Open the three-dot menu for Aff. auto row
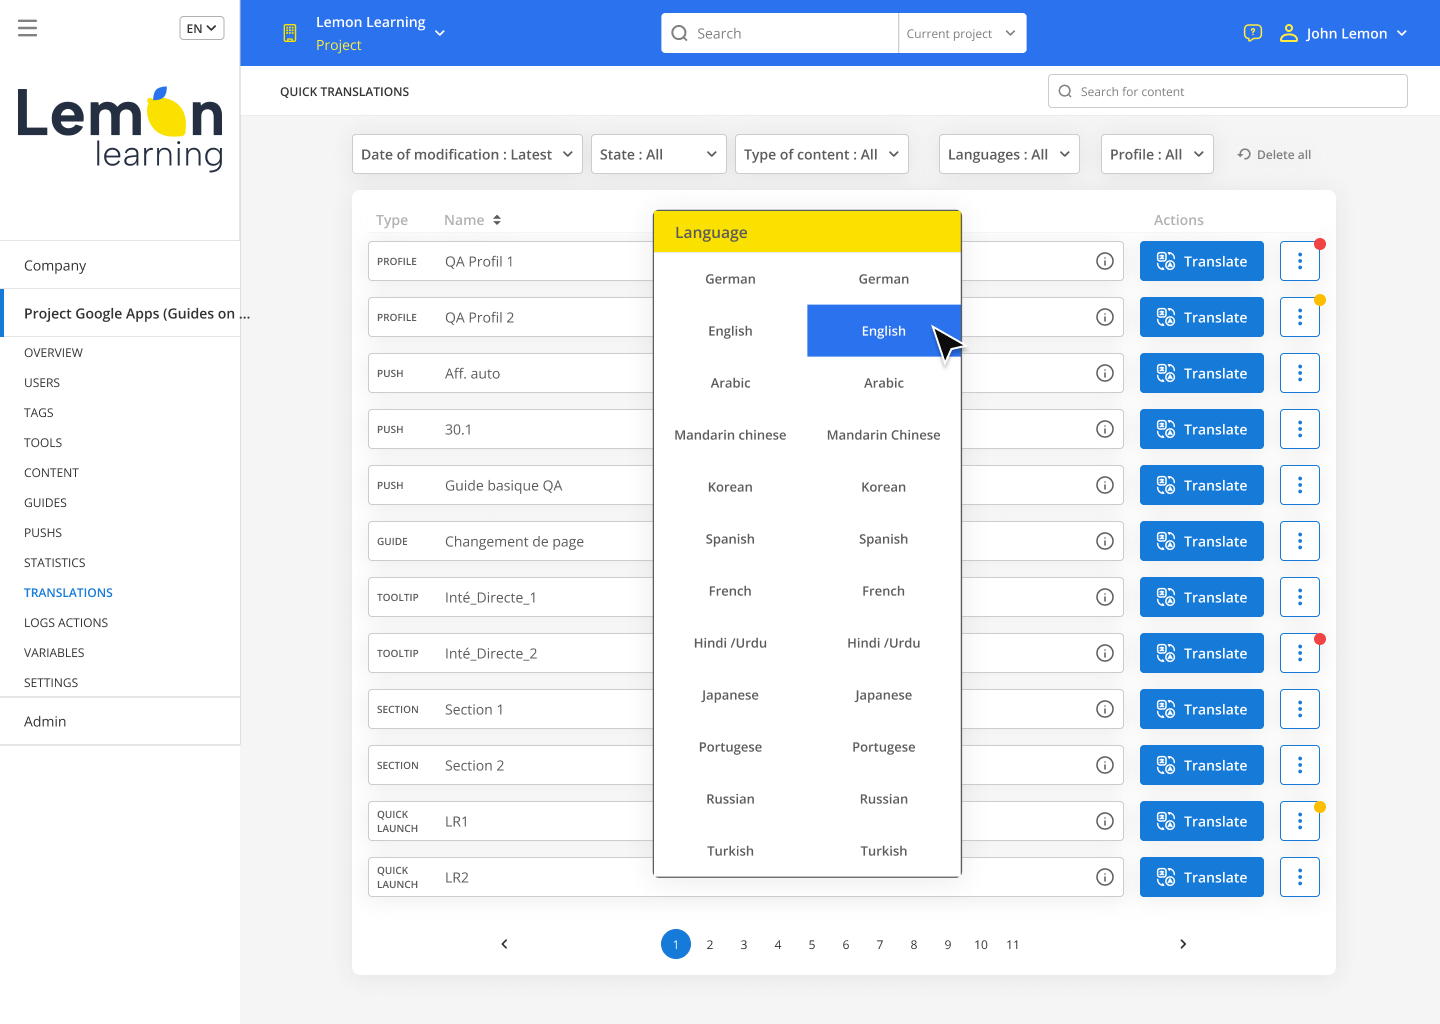The image size is (1440, 1024). tap(1299, 373)
